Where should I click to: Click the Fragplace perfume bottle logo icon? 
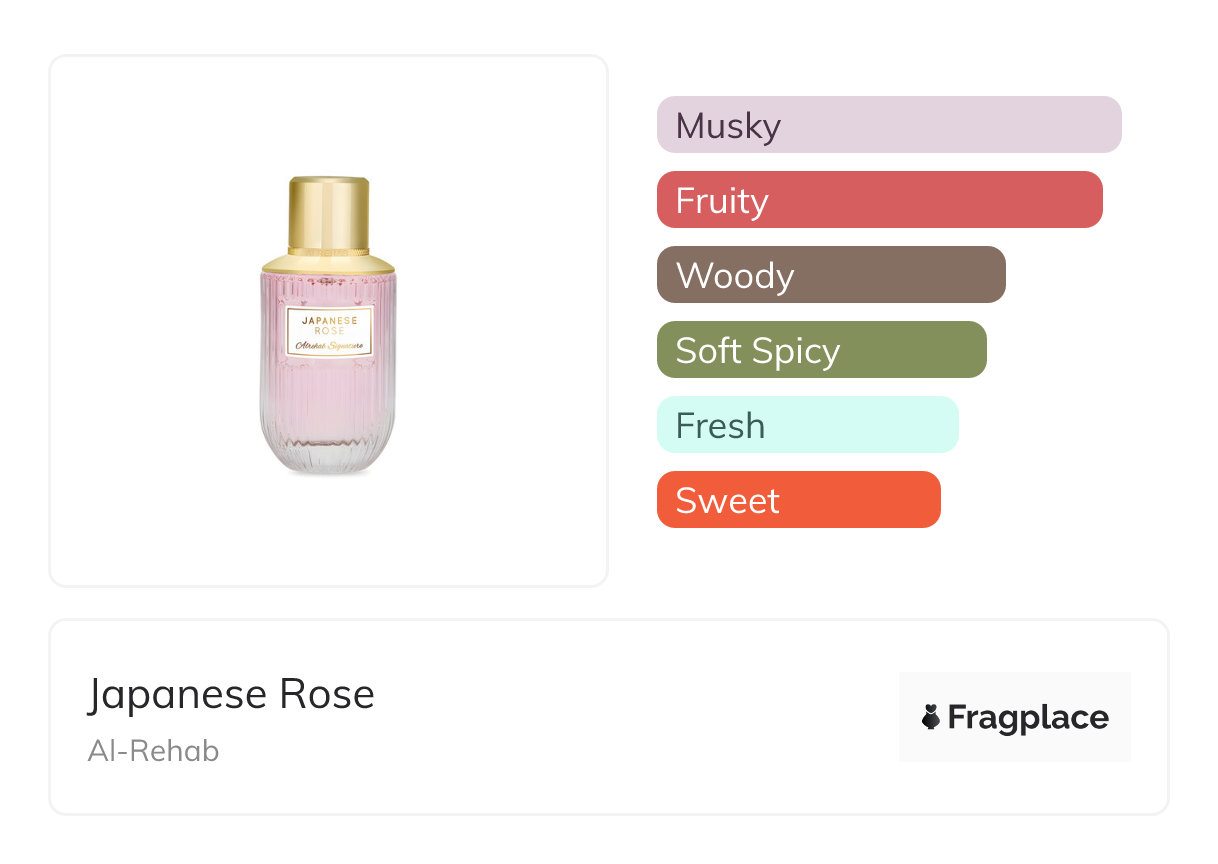(x=931, y=717)
